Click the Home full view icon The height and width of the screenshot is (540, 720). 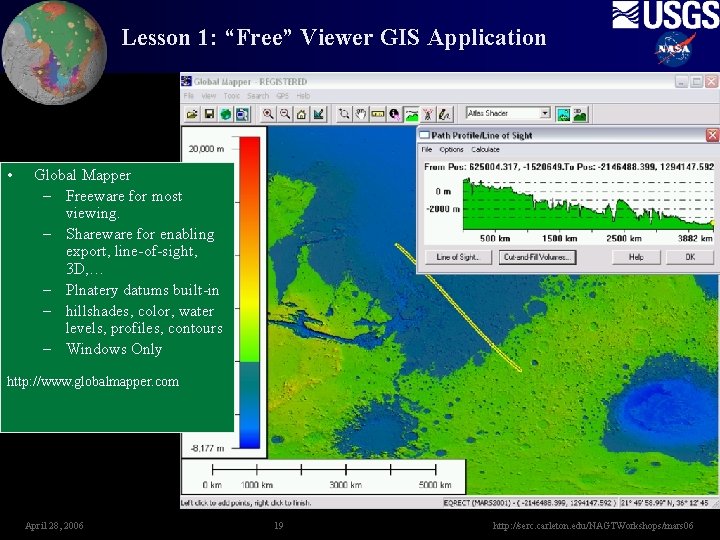[x=301, y=114]
